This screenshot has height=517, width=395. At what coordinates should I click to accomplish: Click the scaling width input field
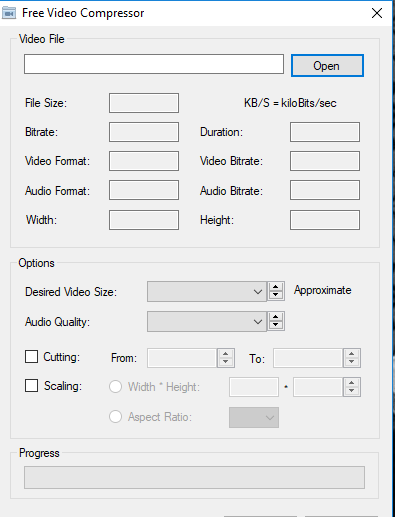[x=254, y=387]
